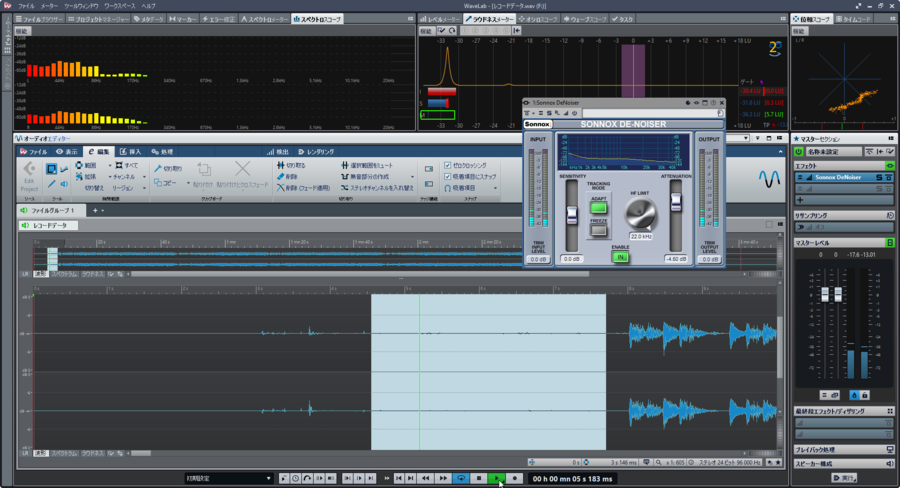Select the play tool speaker icon
Screen dimensions: 900x488
(x=64, y=184)
